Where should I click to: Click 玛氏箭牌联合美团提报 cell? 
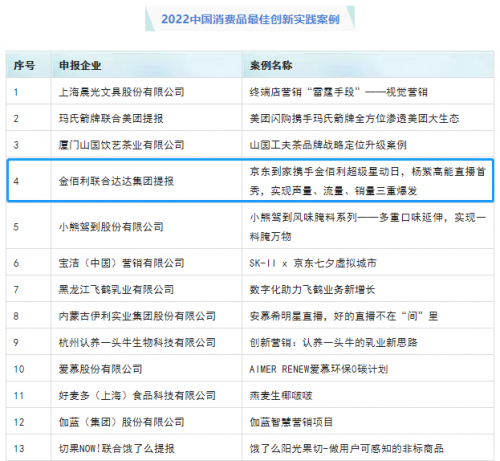click(x=111, y=118)
